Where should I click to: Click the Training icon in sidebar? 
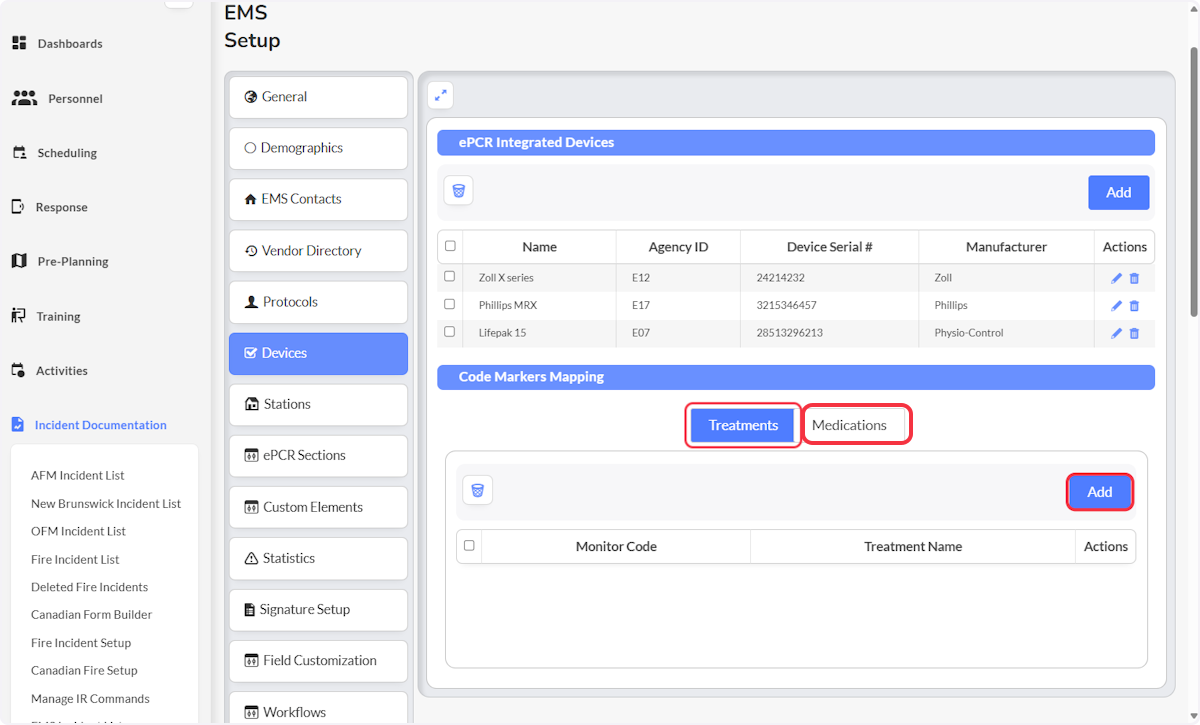[x=18, y=316]
